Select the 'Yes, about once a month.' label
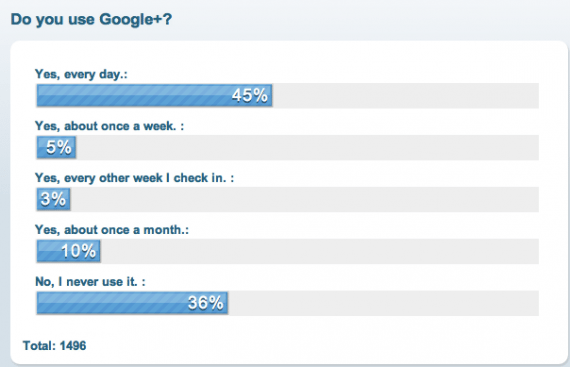Viewport: 570px width, 367px height. 112,230
